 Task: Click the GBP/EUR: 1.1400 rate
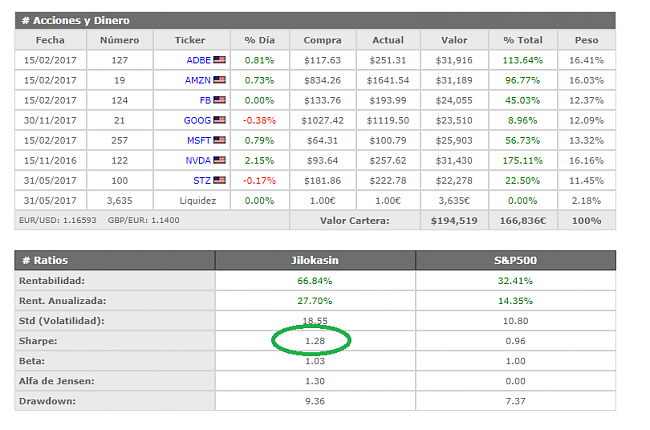pos(143,220)
